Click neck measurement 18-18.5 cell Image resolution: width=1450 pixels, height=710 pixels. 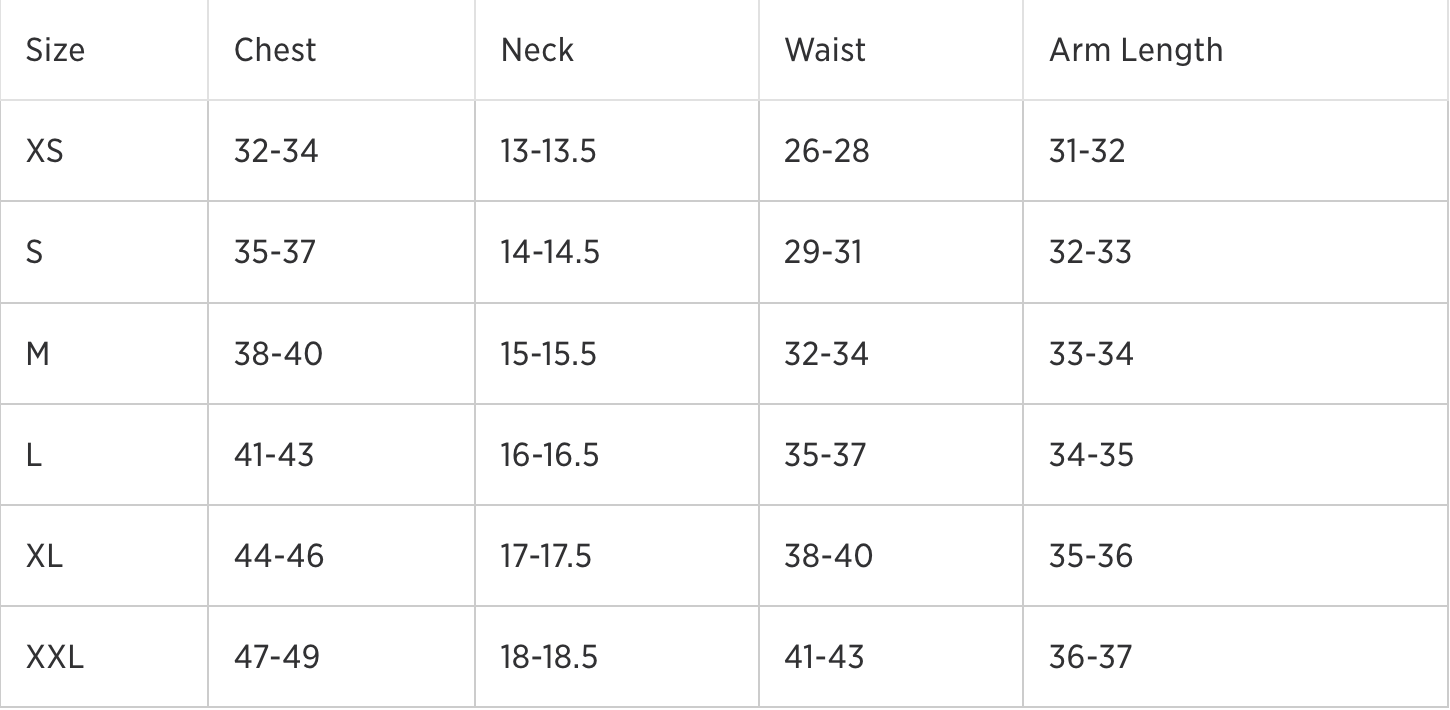549,657
